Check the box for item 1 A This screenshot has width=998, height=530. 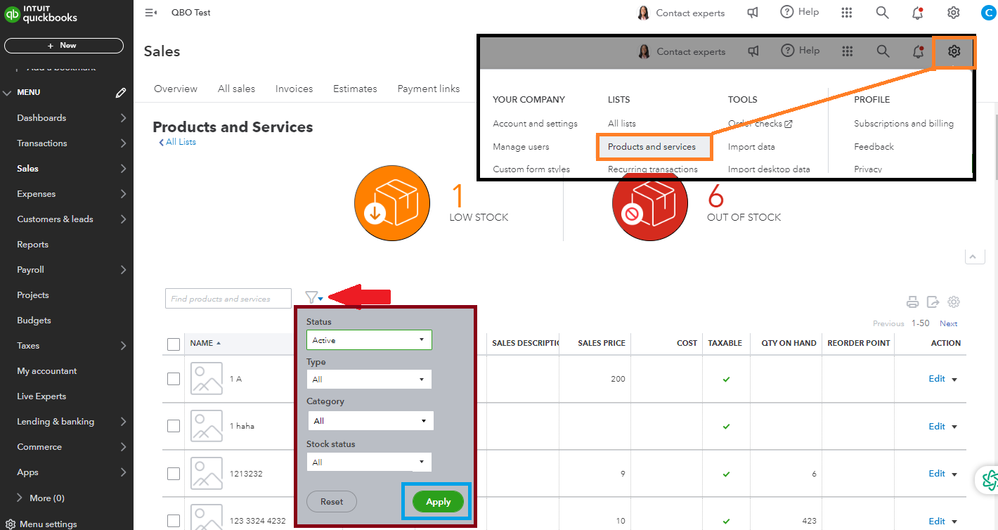click(x=173, y=379)
